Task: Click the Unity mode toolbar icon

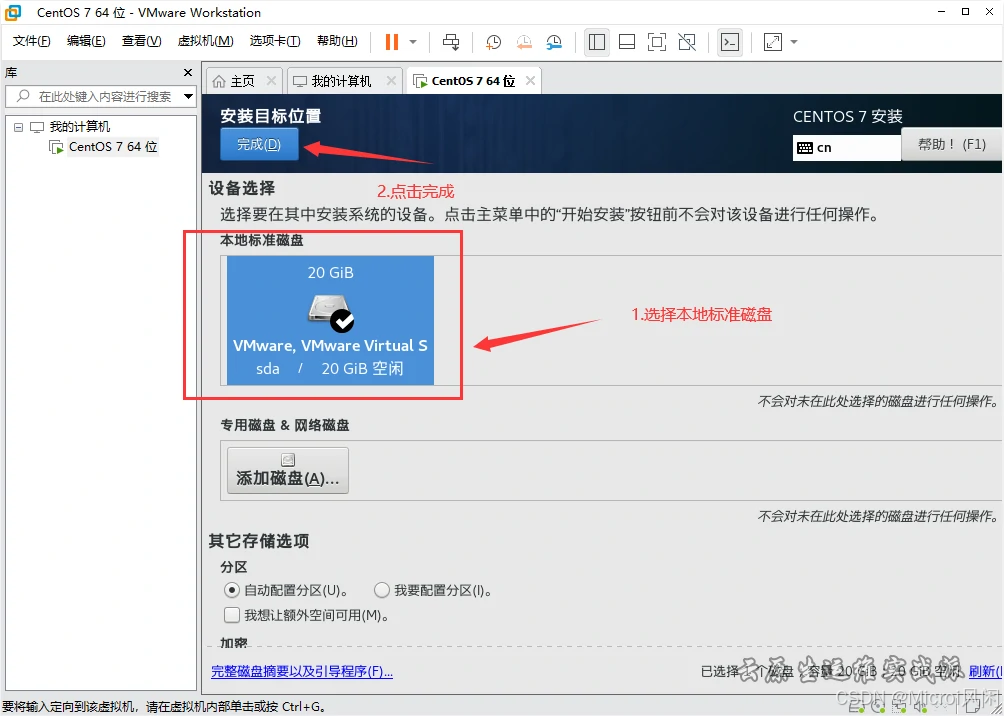Action: click(687, 42)
